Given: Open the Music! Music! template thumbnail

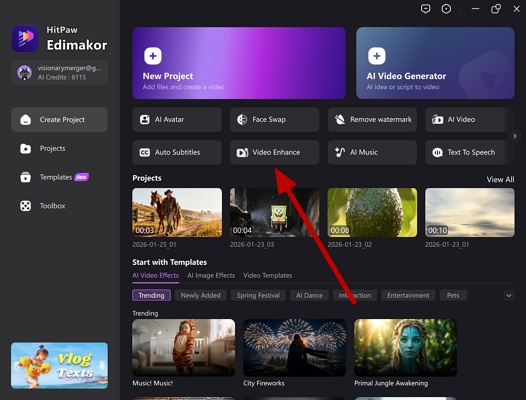Looking at the screenshot, I should click(183, 348).
